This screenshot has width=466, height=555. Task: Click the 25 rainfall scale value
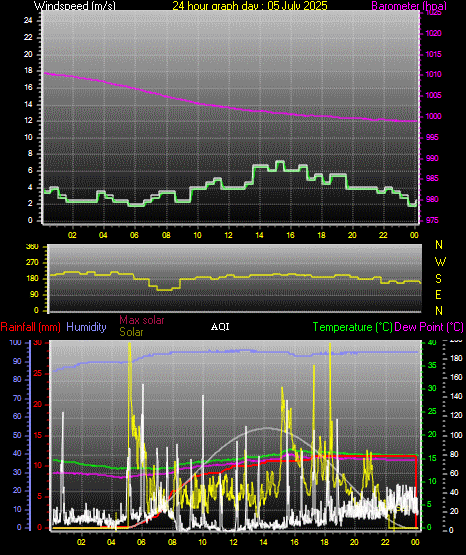38,373
